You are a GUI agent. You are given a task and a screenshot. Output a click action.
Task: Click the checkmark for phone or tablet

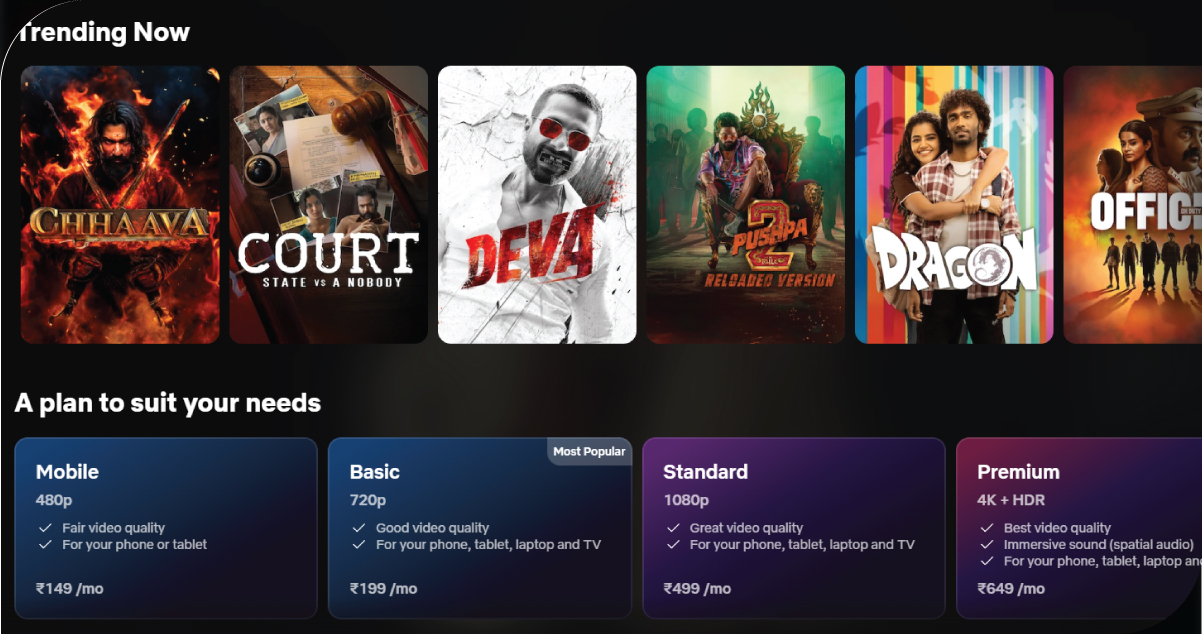point(44,545)
